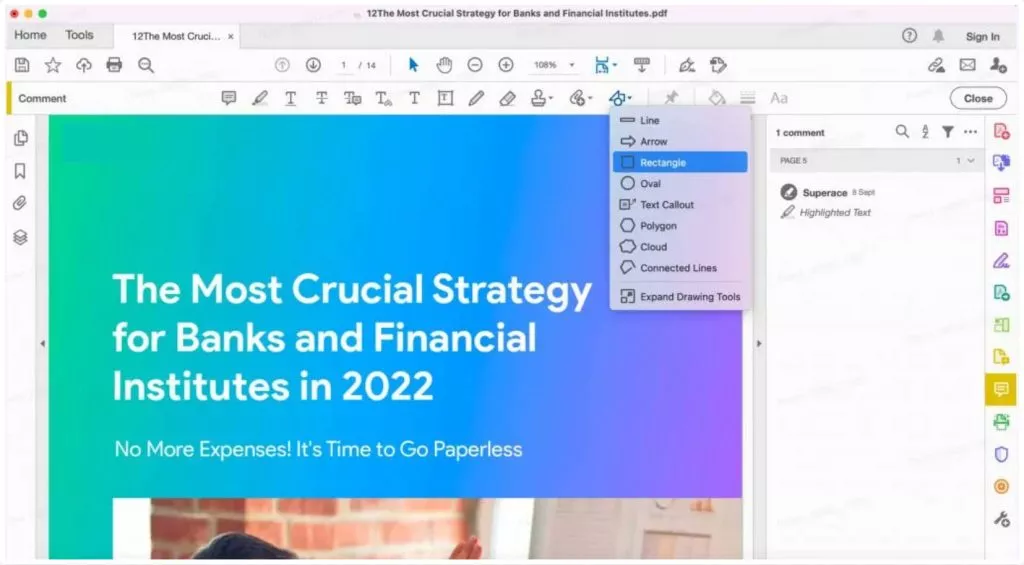Select the highlight text tool
The width and height of the screenshot is (1024, 565).
260,98
